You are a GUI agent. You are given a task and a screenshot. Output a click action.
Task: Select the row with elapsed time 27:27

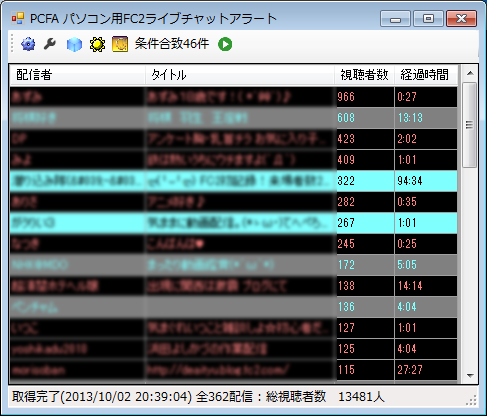[x=234, y=370]
